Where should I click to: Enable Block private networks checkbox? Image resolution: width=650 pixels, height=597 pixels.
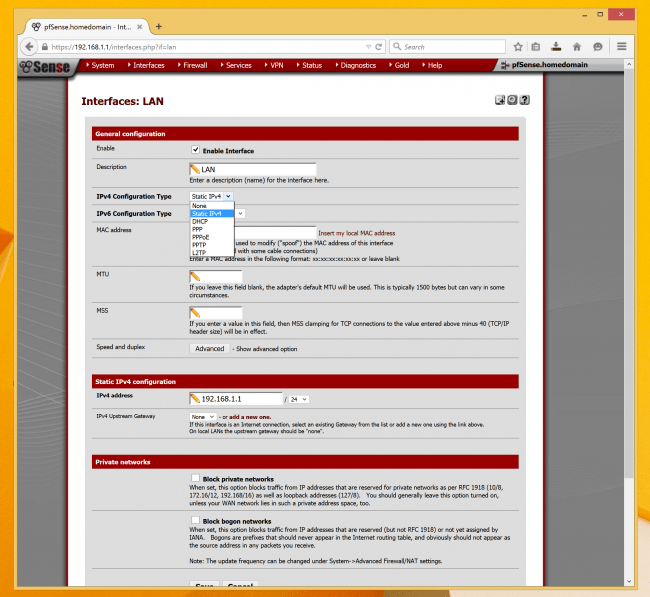click(196, 479)
